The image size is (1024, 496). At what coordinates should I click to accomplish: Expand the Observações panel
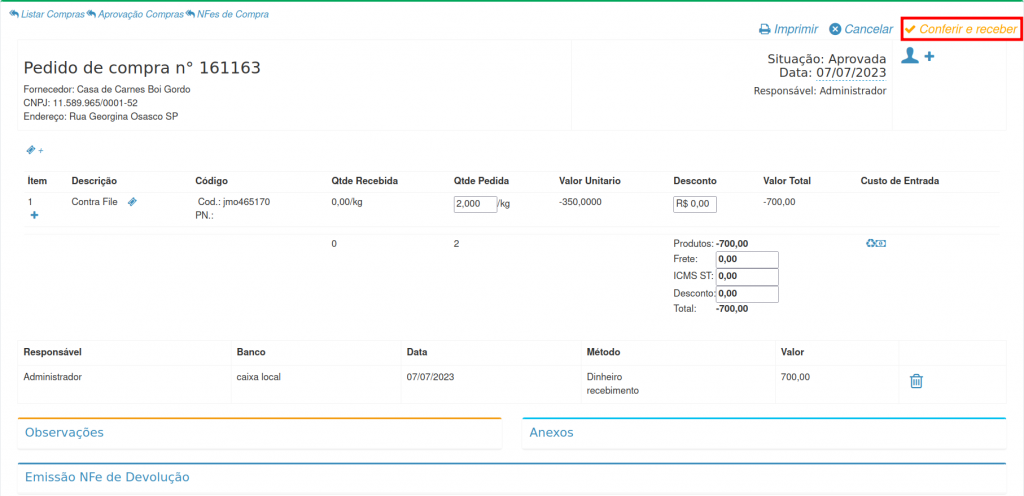click(x=65, y=433)
